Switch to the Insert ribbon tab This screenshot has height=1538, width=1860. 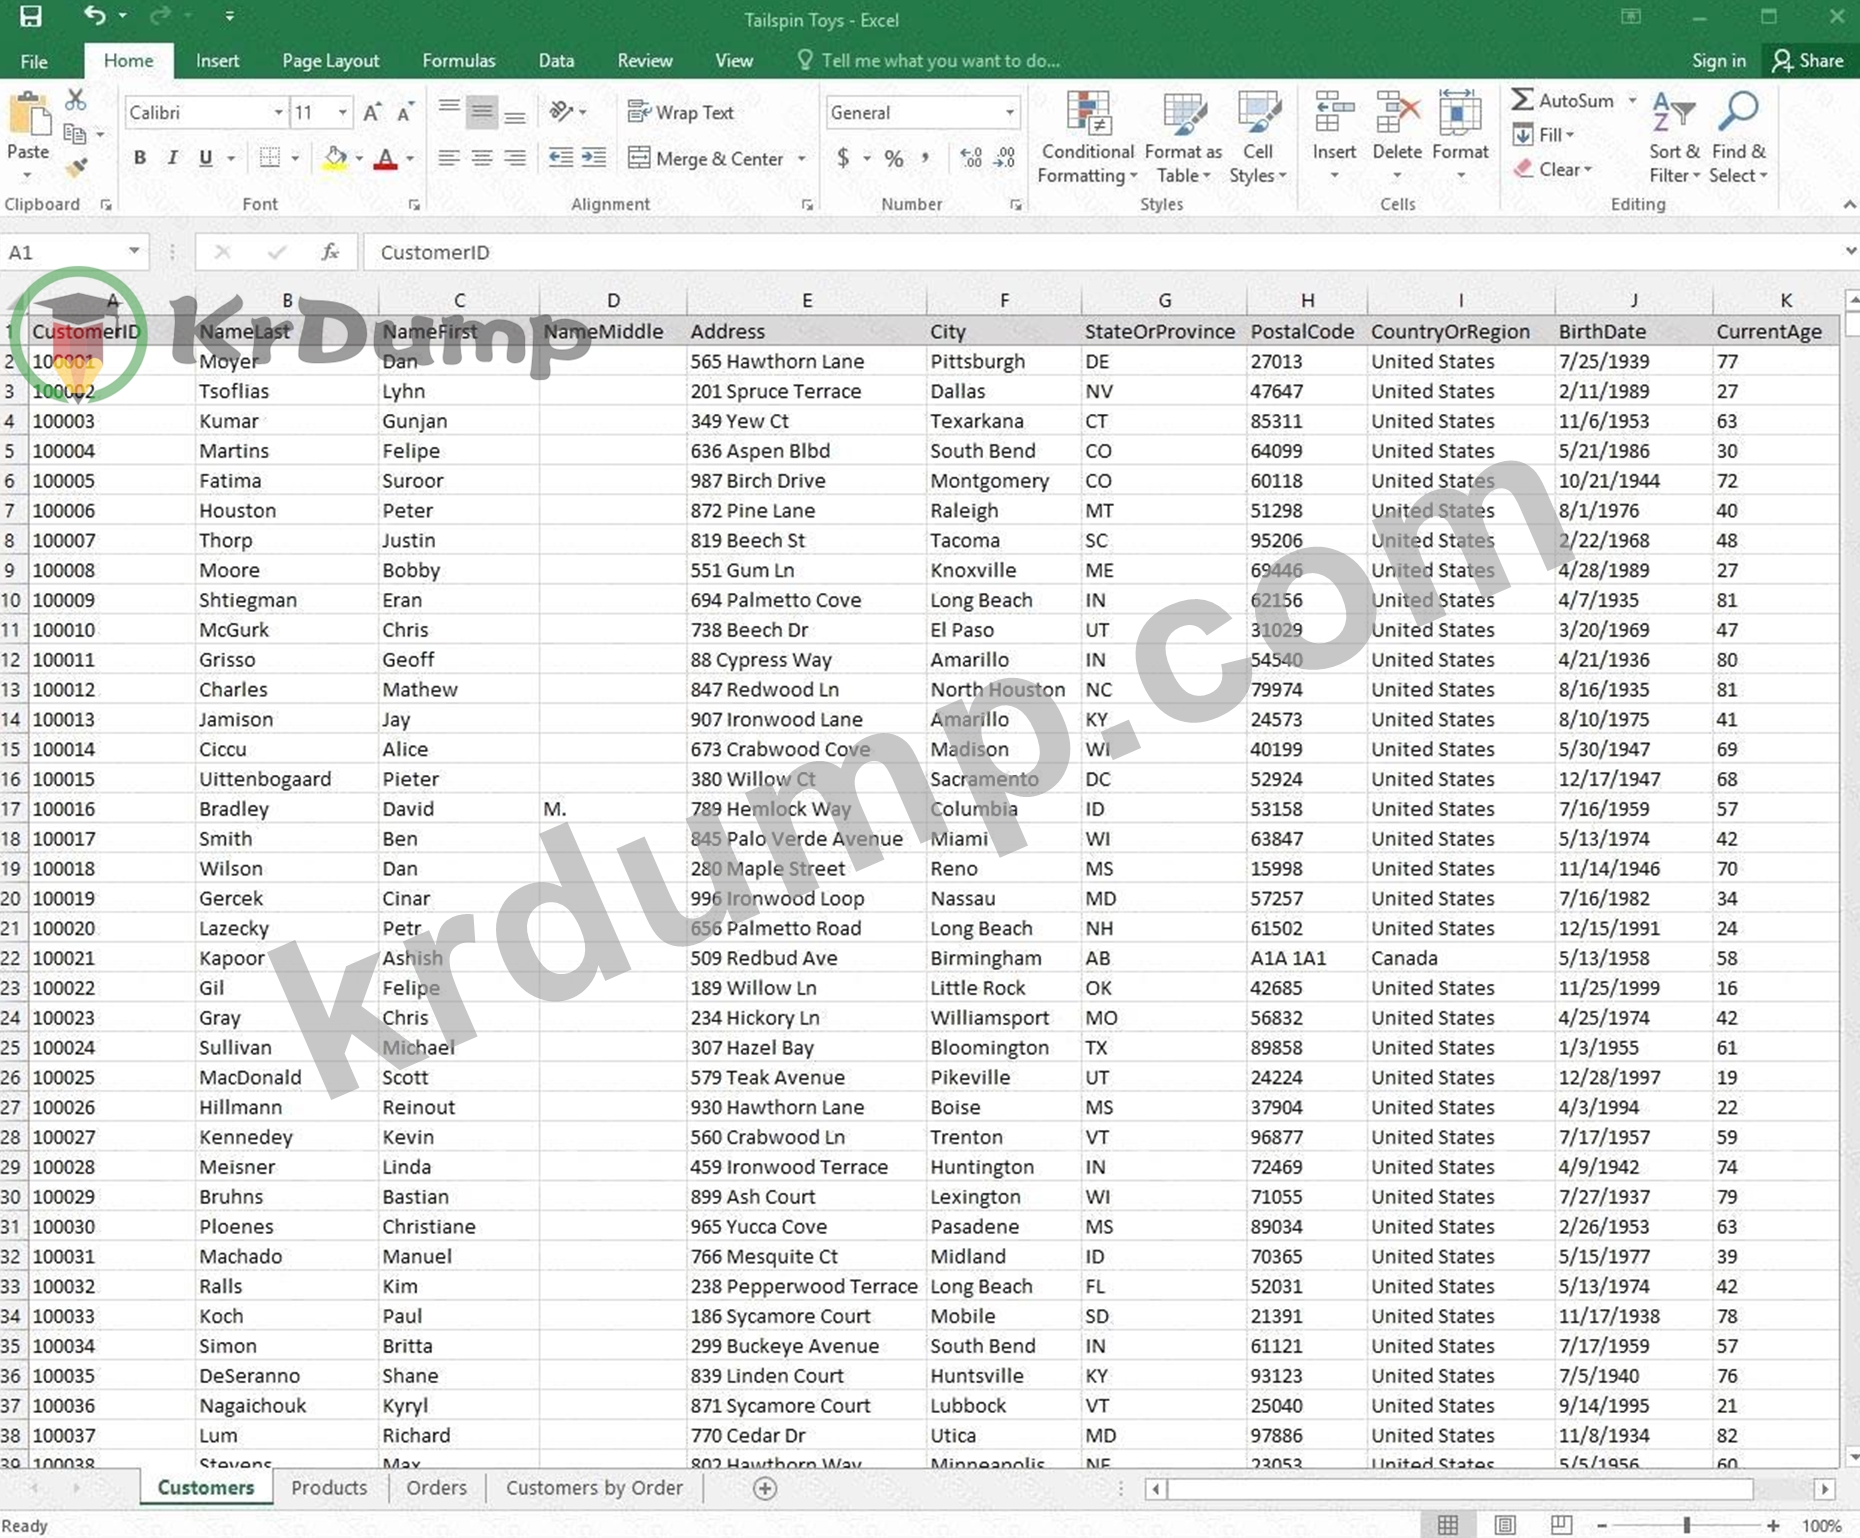pyautogui.click(x=217, y=61)
